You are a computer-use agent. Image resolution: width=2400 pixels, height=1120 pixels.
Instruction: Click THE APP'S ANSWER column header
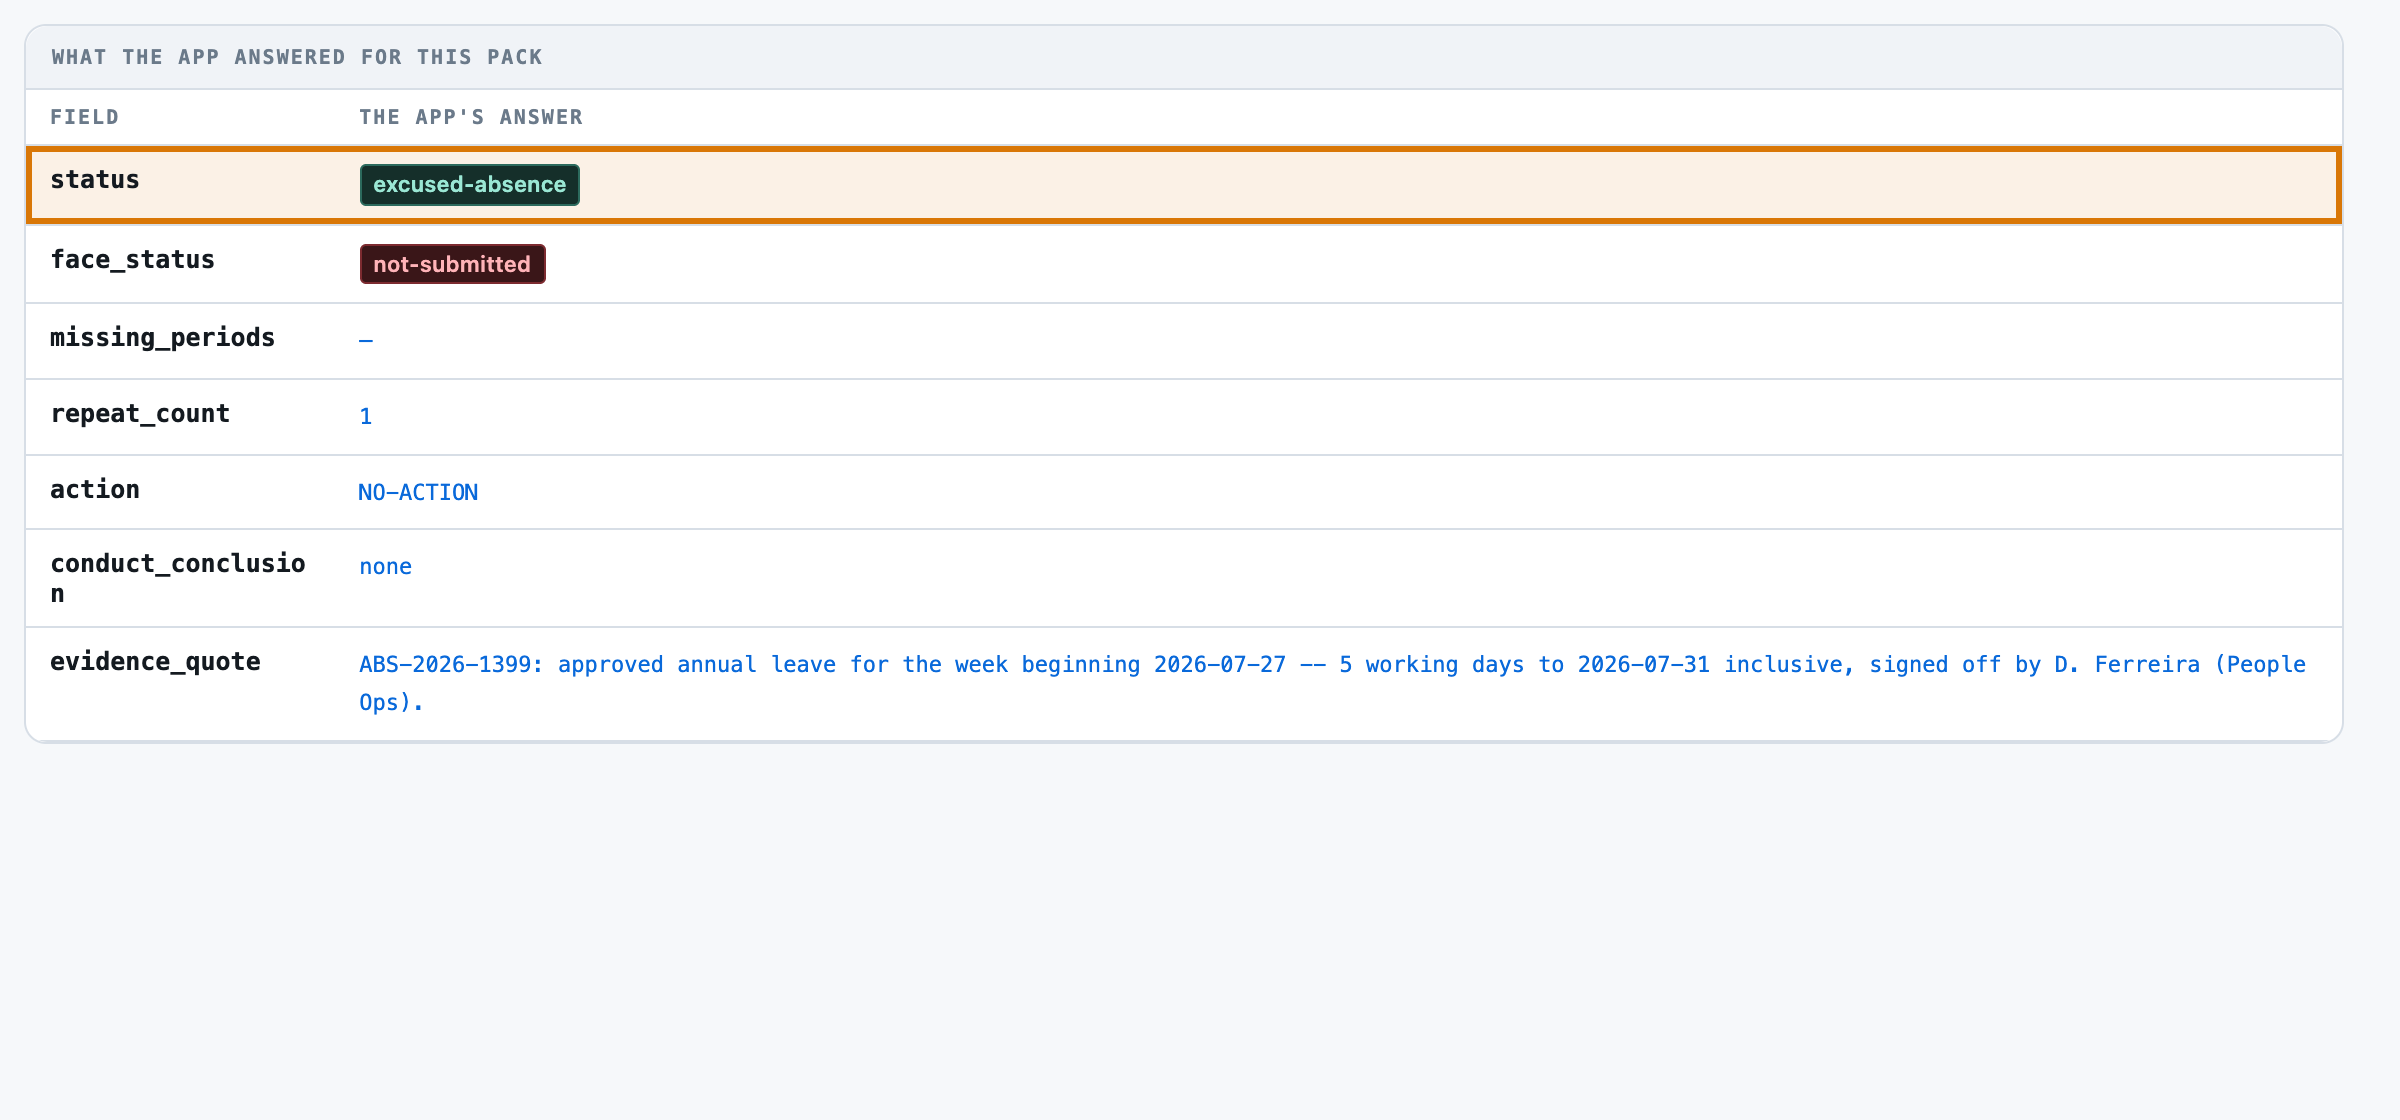click(471, 117)
